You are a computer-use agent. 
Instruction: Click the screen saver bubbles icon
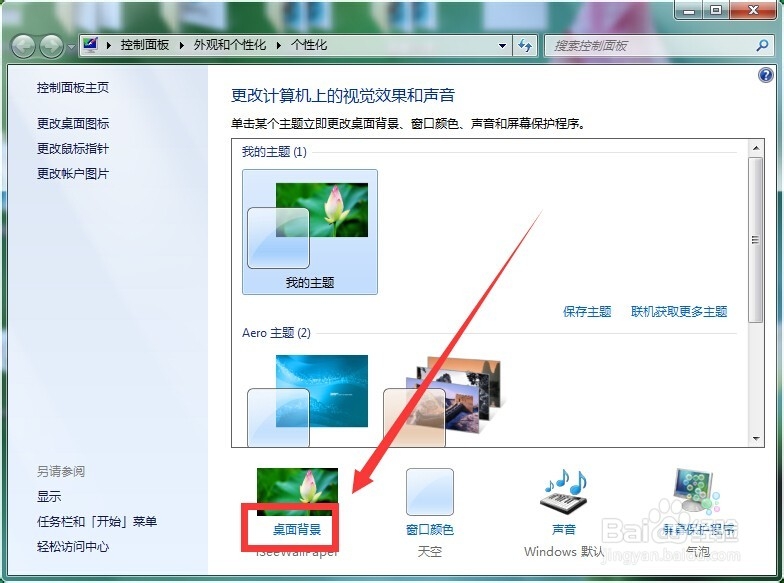tap(697, 490)
